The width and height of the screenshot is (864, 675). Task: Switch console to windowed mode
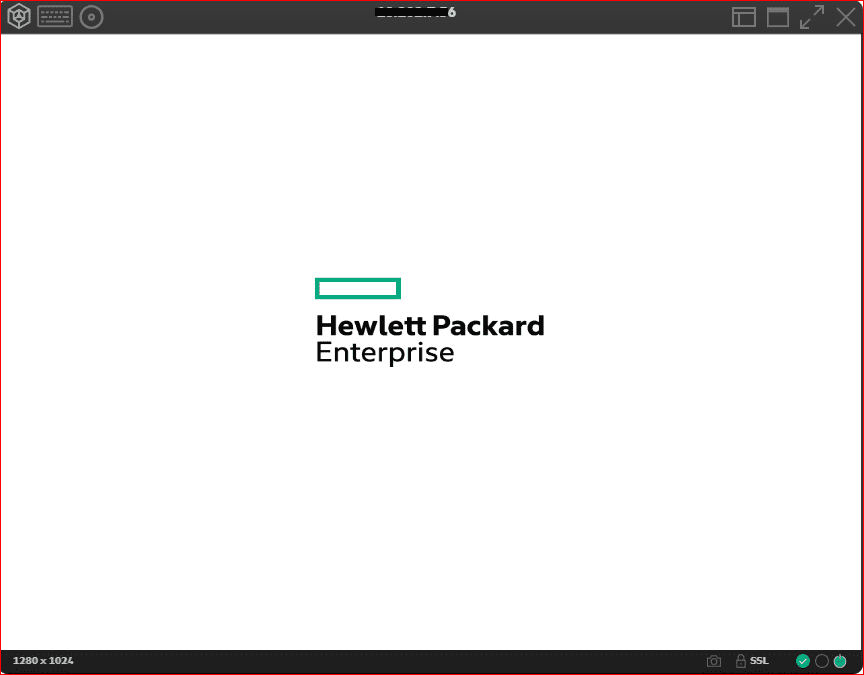778,17
